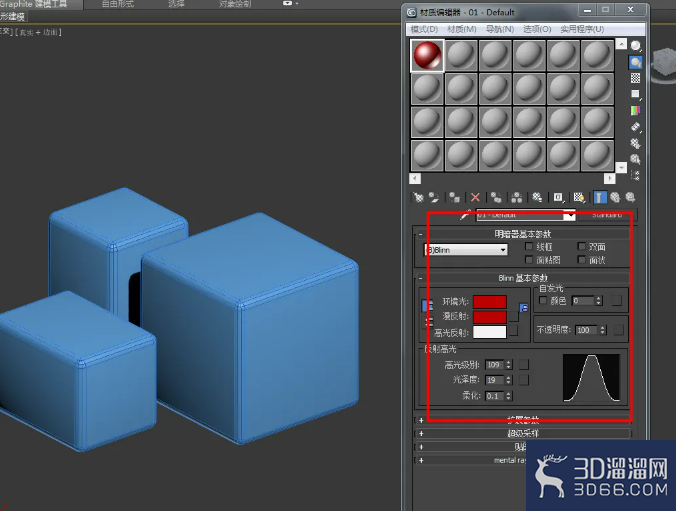Click the 高光级别 map button
This screenshot has height=511, width=676.
click(524, 365)
